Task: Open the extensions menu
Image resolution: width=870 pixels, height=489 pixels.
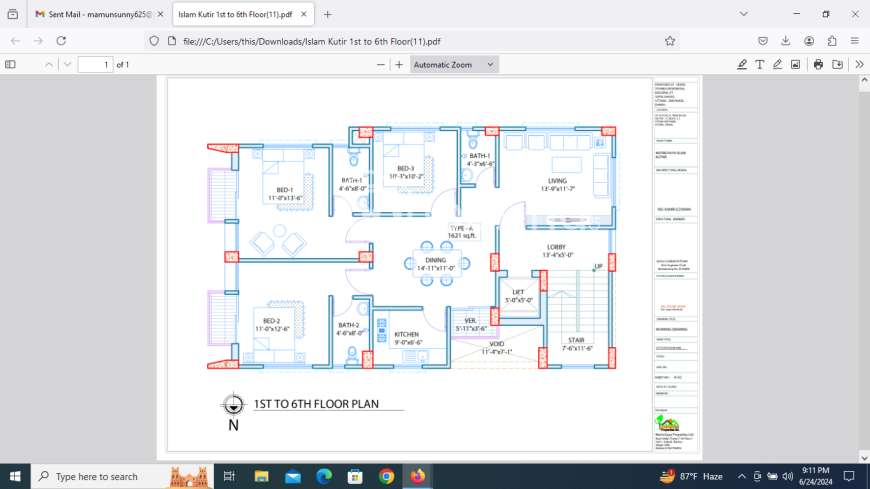Action: point(832,41)
